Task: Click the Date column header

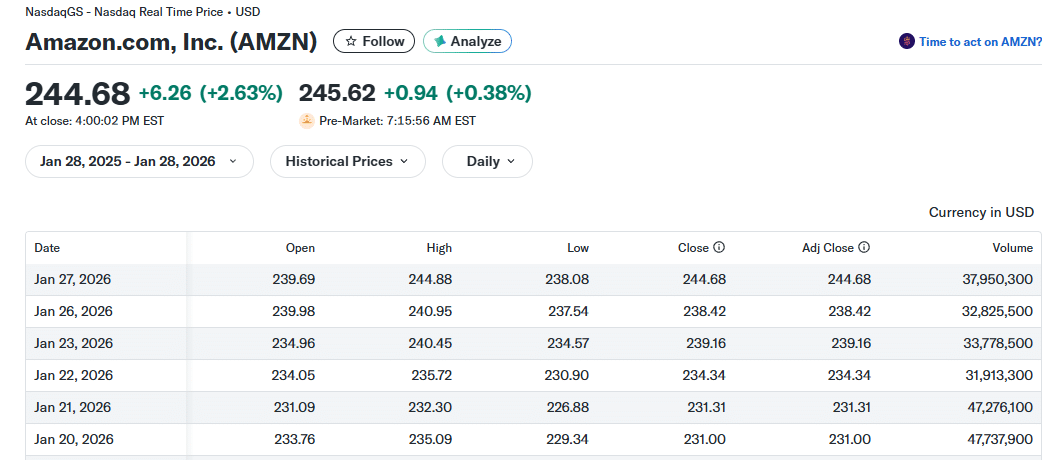Action: 47,248
